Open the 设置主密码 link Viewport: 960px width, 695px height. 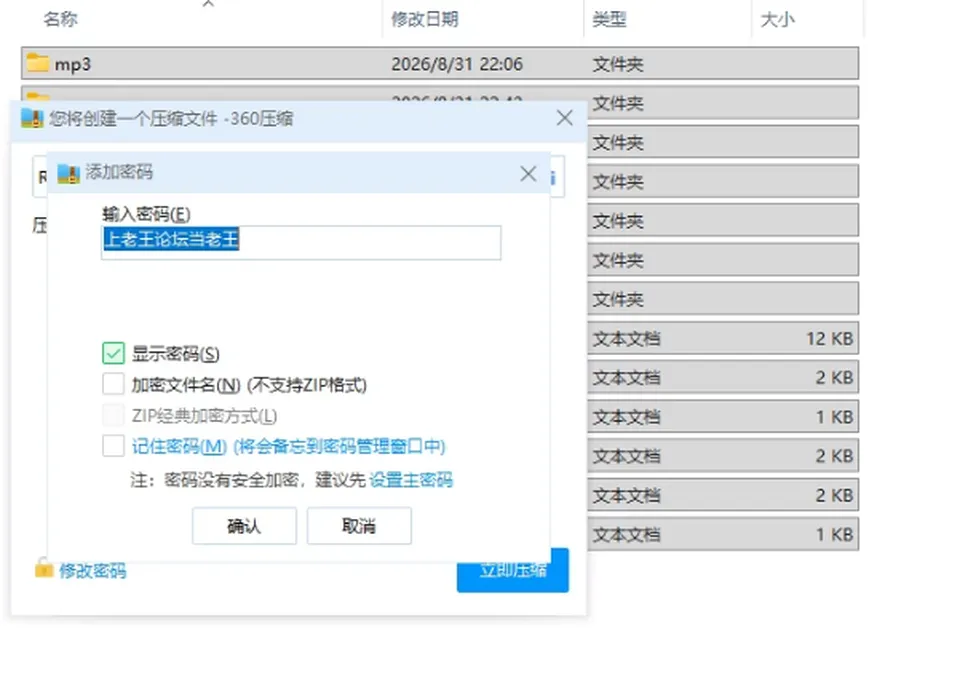[x=411, y=479]
